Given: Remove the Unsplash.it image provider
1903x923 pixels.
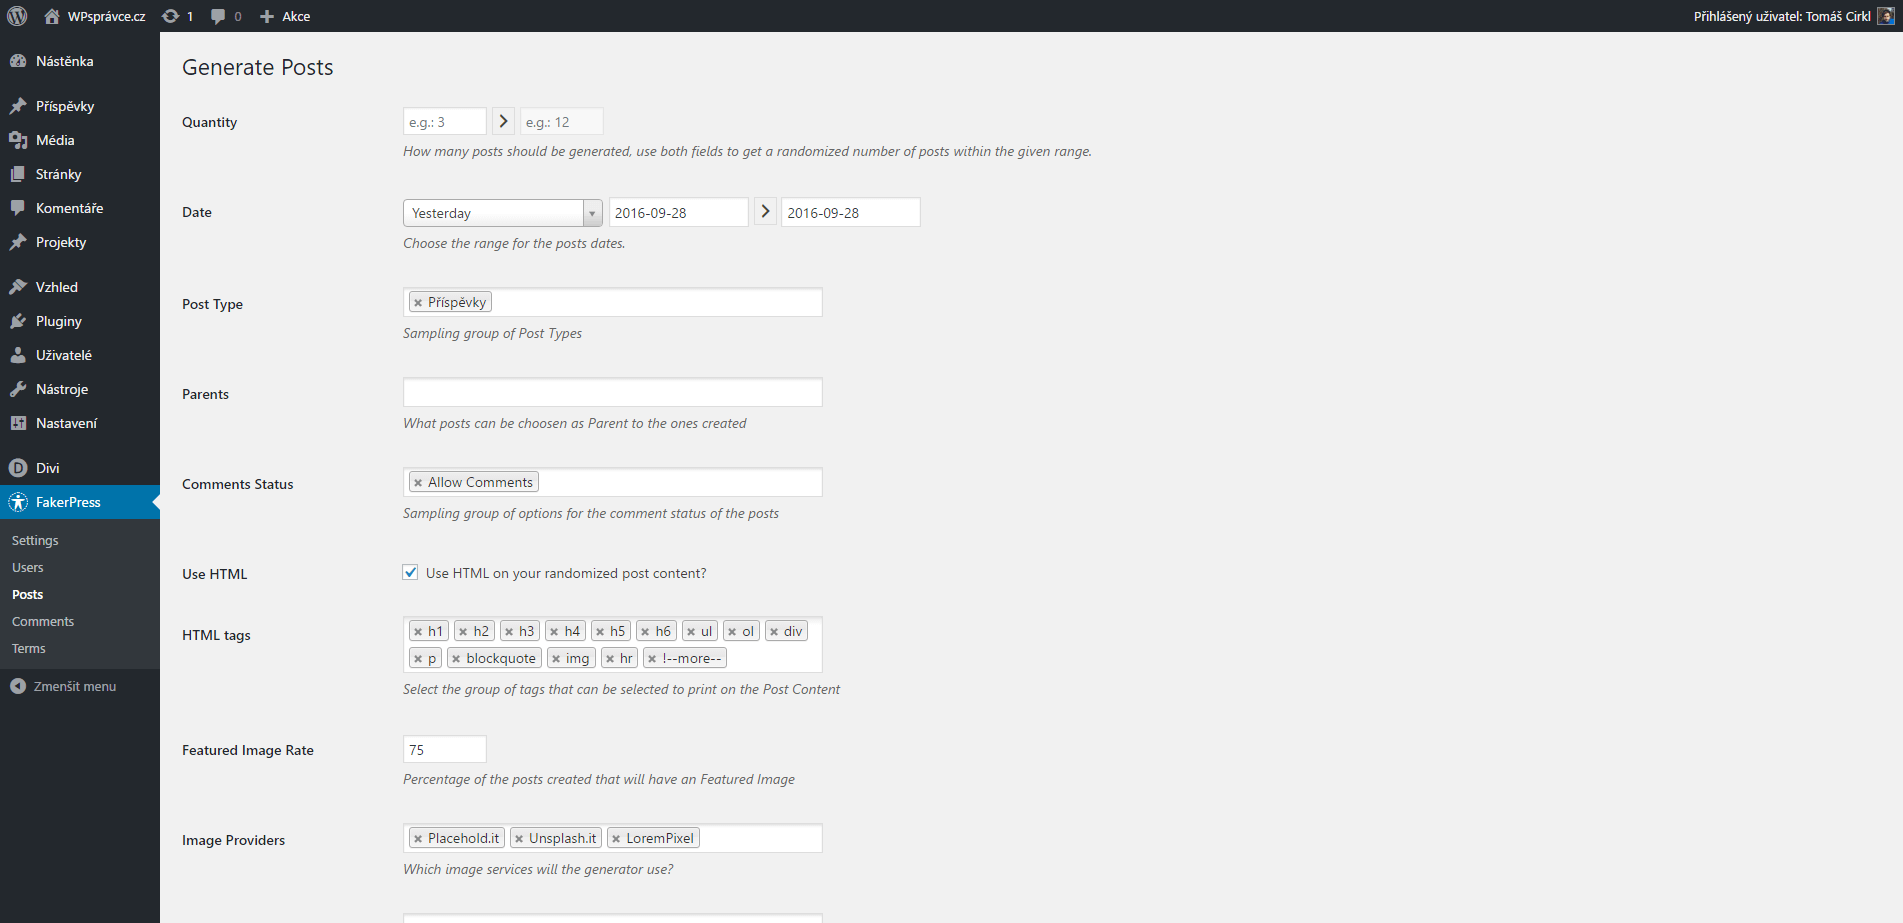Looking at the screenshot, I should tap(519, 839).
